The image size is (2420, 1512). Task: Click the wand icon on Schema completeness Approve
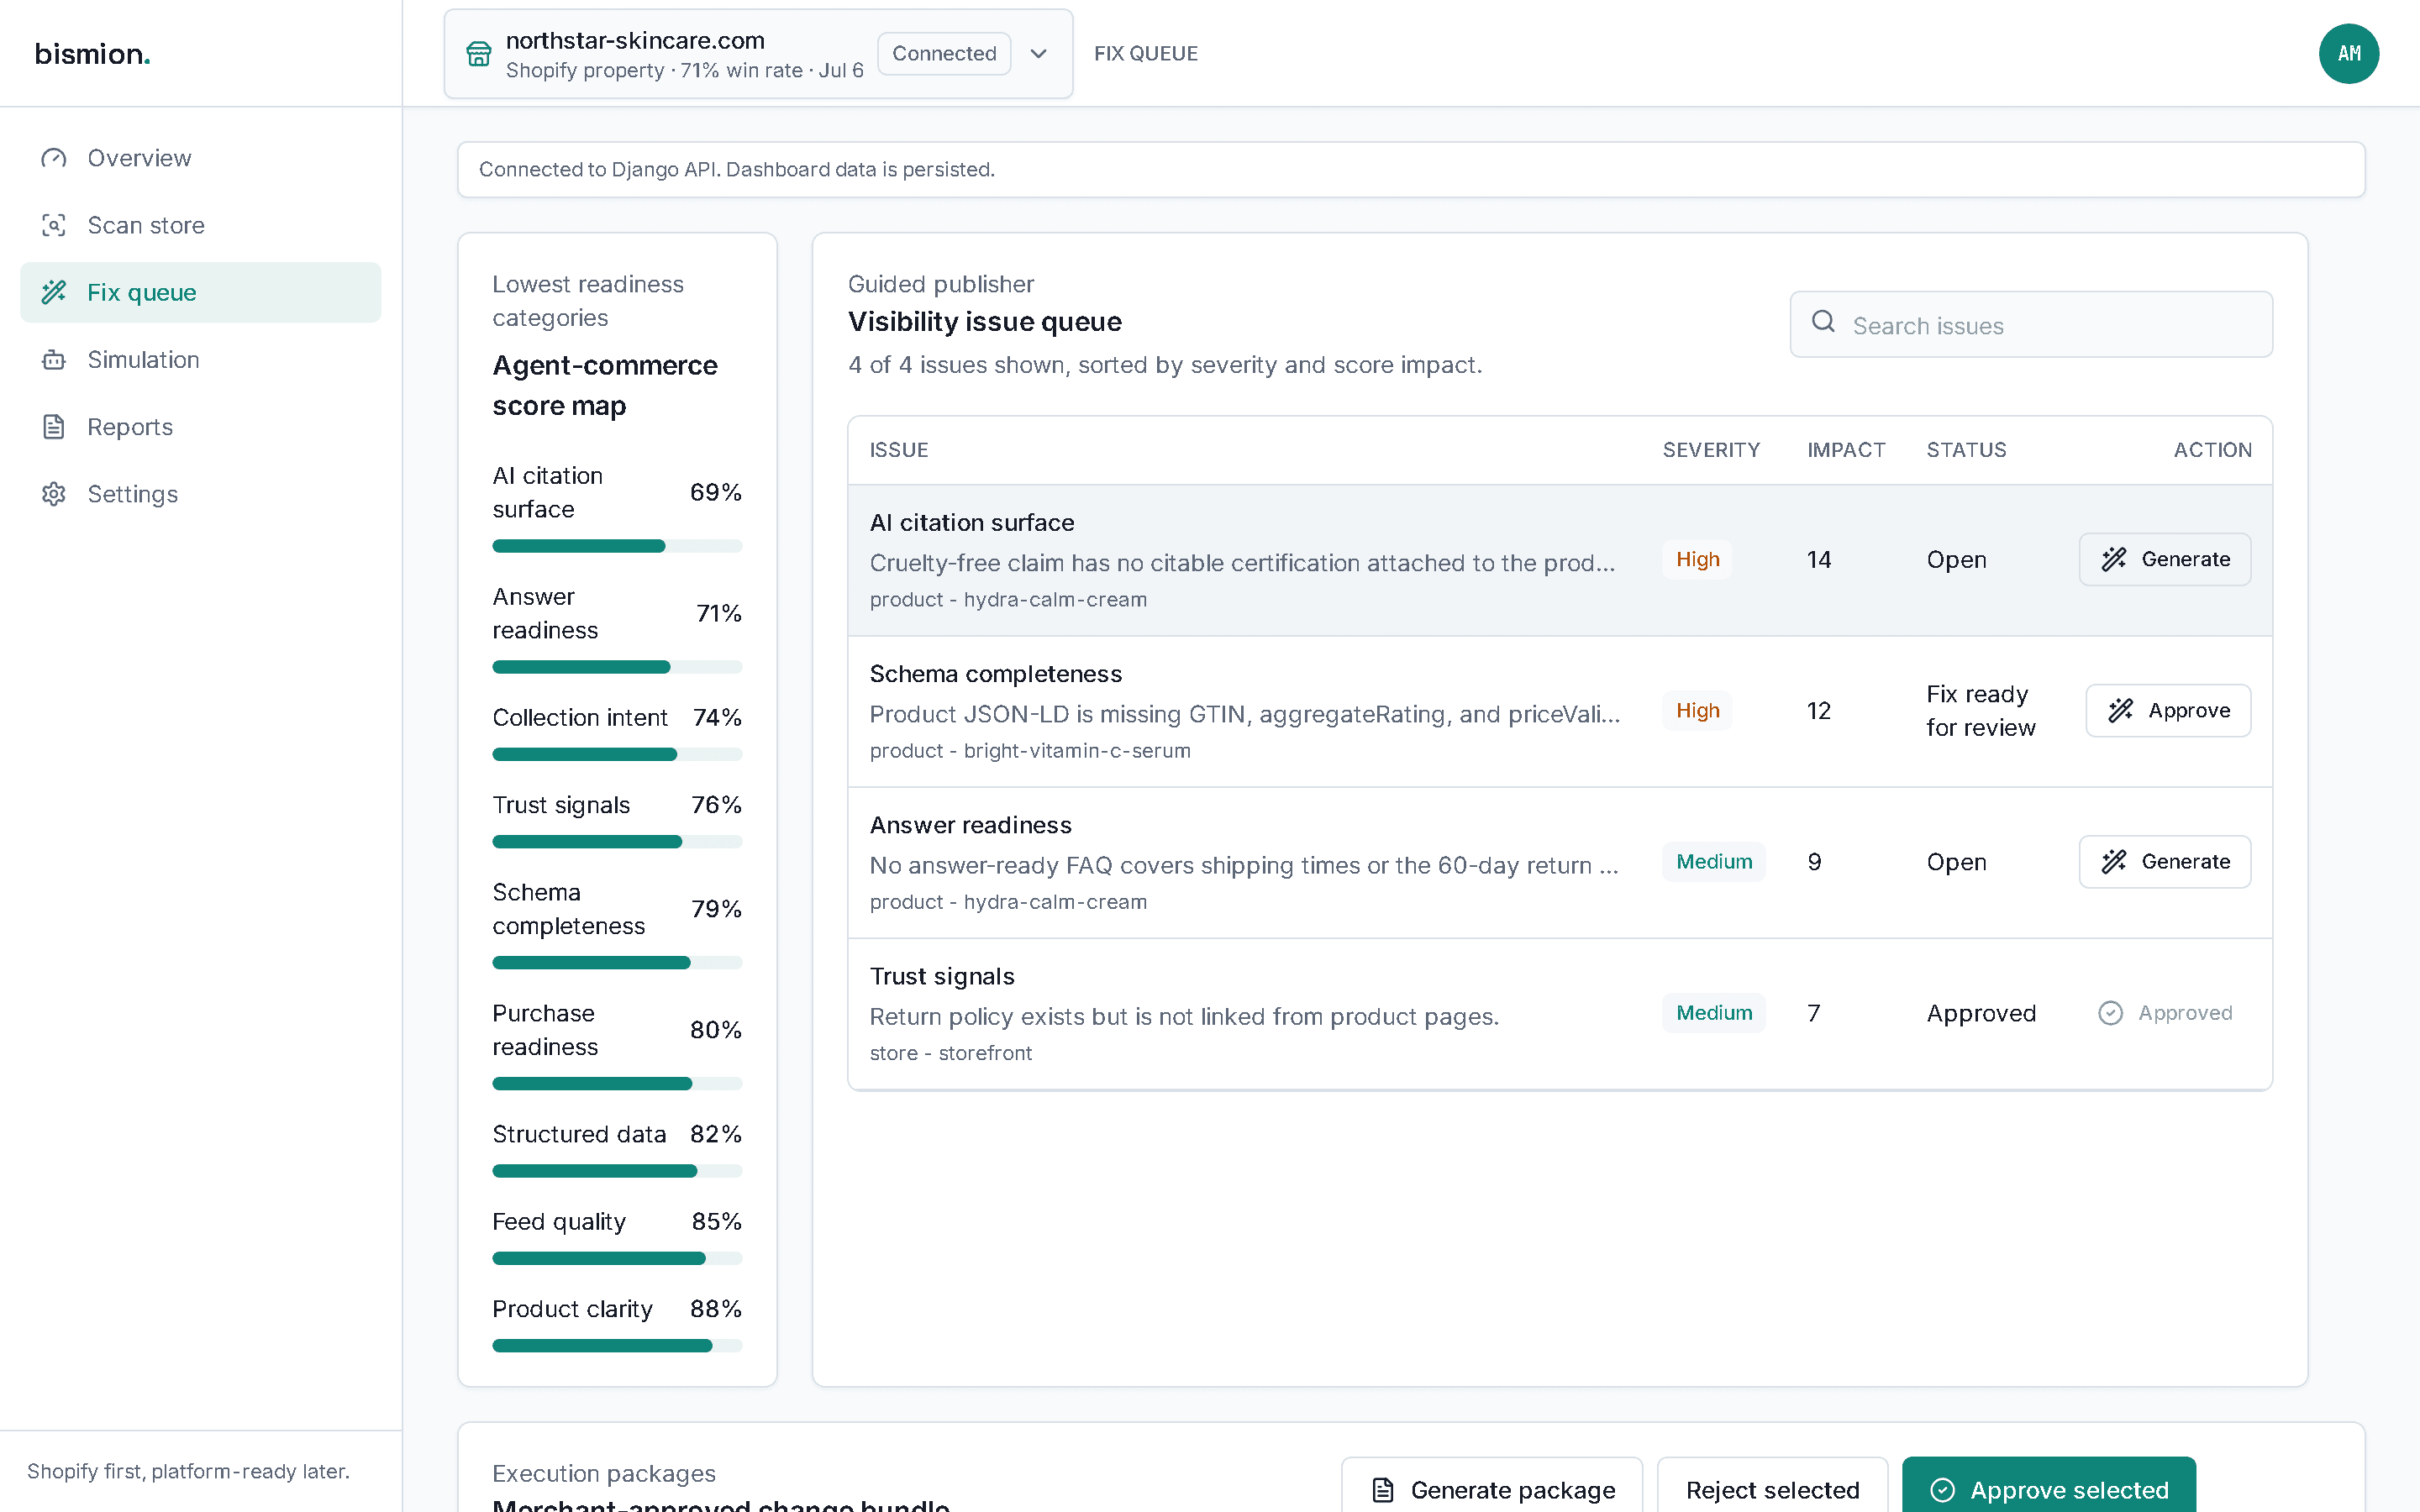2121,710
